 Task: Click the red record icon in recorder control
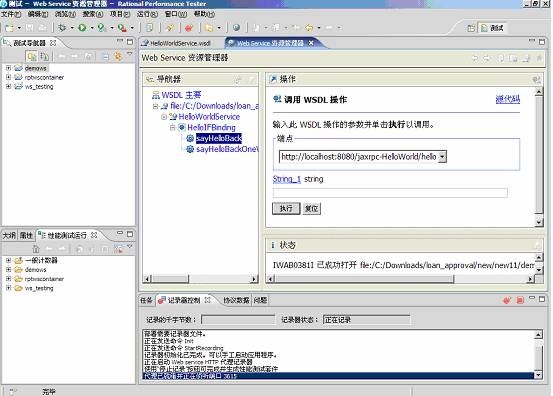click(507, 300)
